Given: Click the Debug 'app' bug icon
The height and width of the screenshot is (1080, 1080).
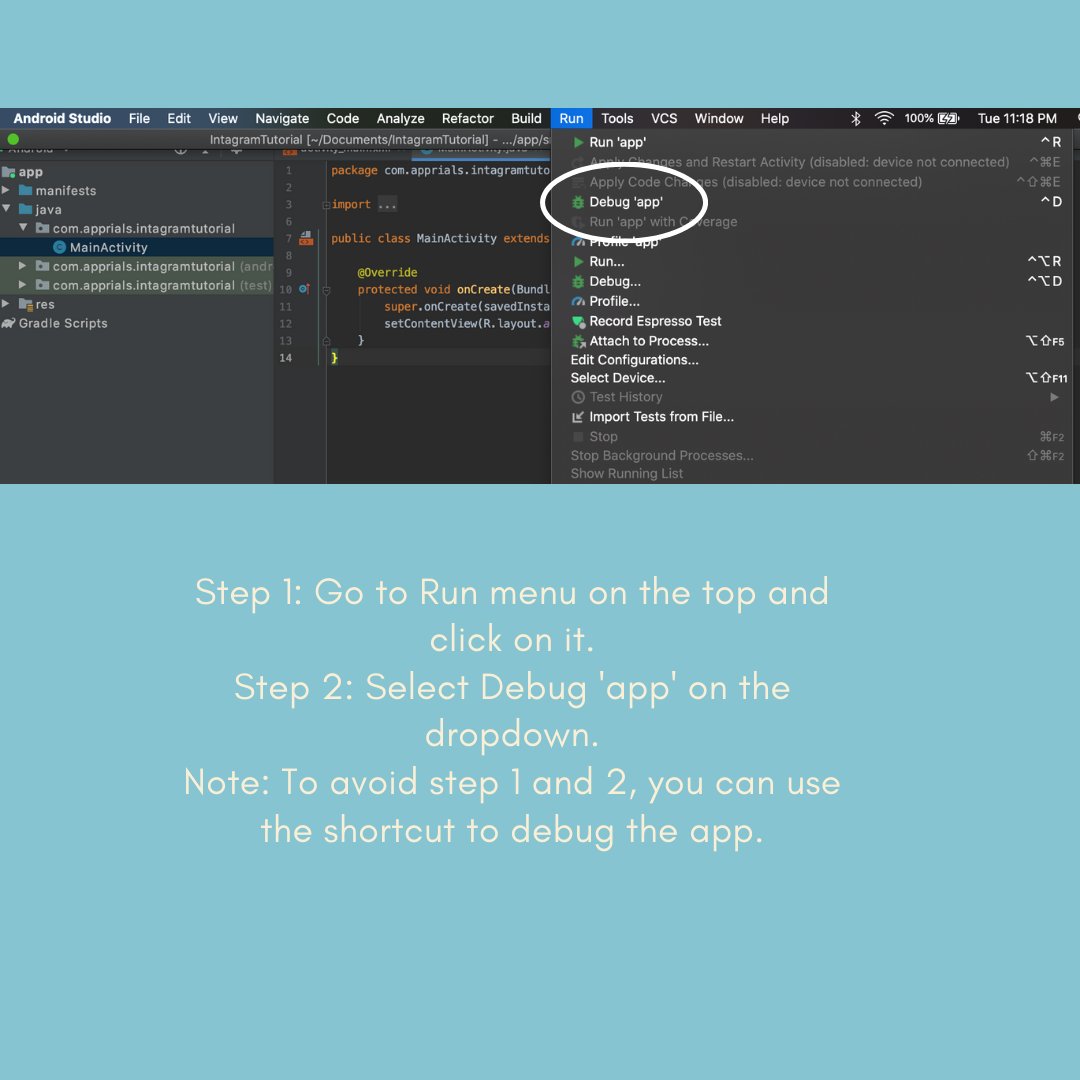Looking at the screenshot, I should [x=578, y=202].
